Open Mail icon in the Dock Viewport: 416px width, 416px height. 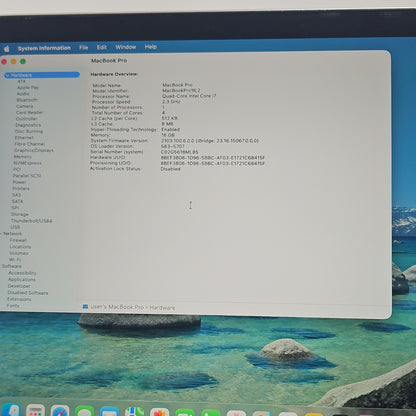click(110, 411)
